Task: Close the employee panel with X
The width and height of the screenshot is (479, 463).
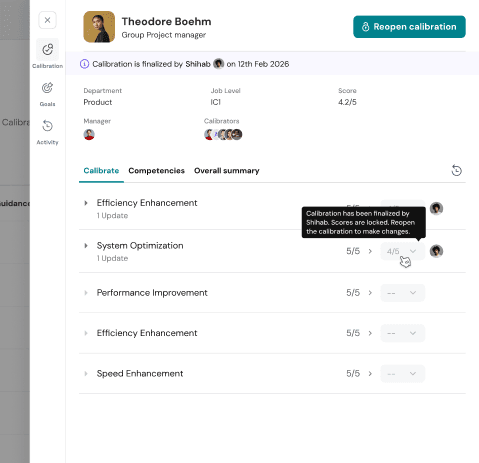Action: pyautogui.click(x=47, y=20)
